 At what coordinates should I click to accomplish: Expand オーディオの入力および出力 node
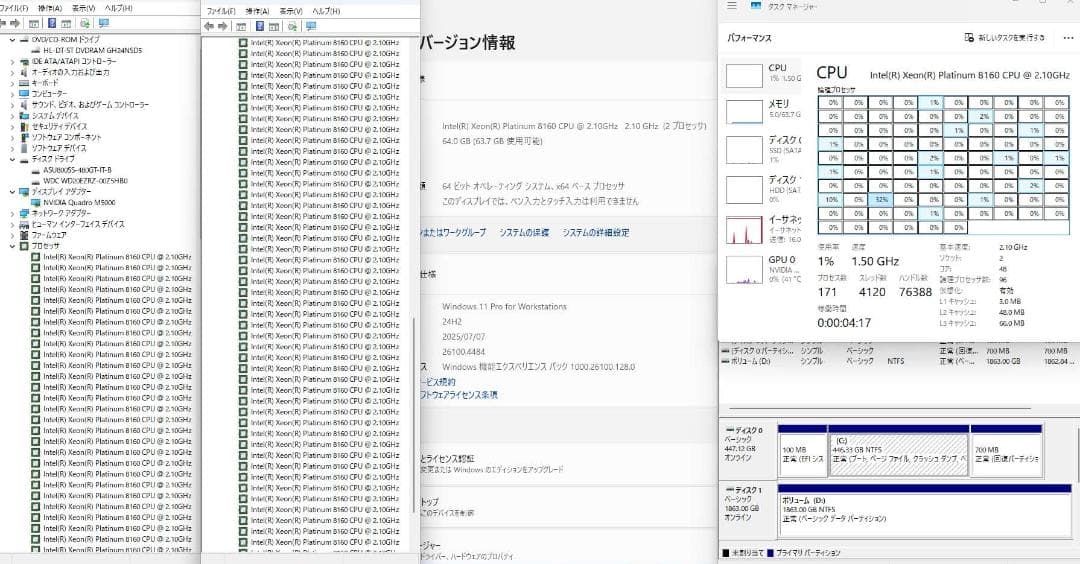tap(12, 72)
